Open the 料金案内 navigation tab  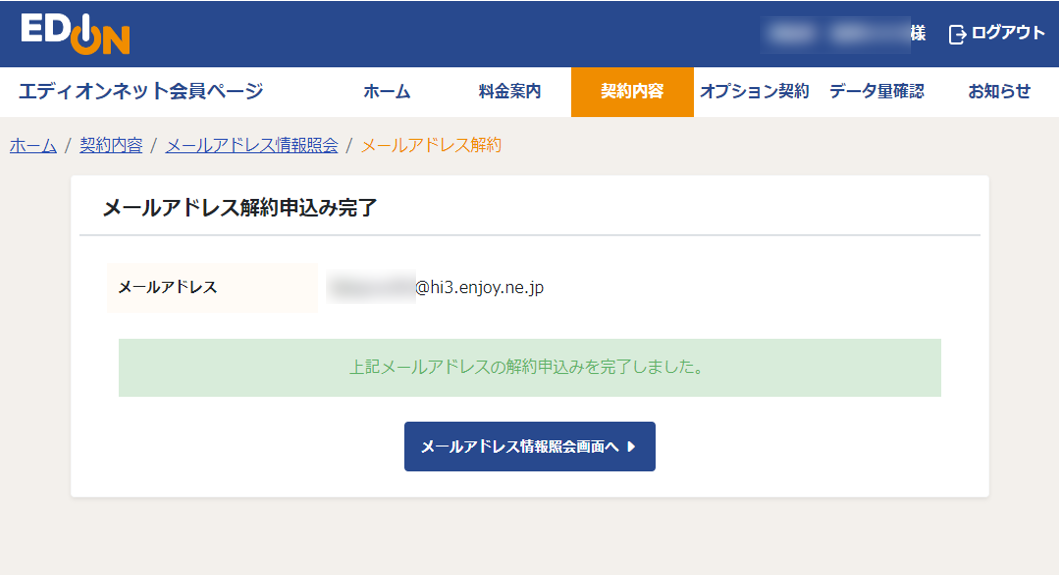pyautogui.click(x=510, y=92)
